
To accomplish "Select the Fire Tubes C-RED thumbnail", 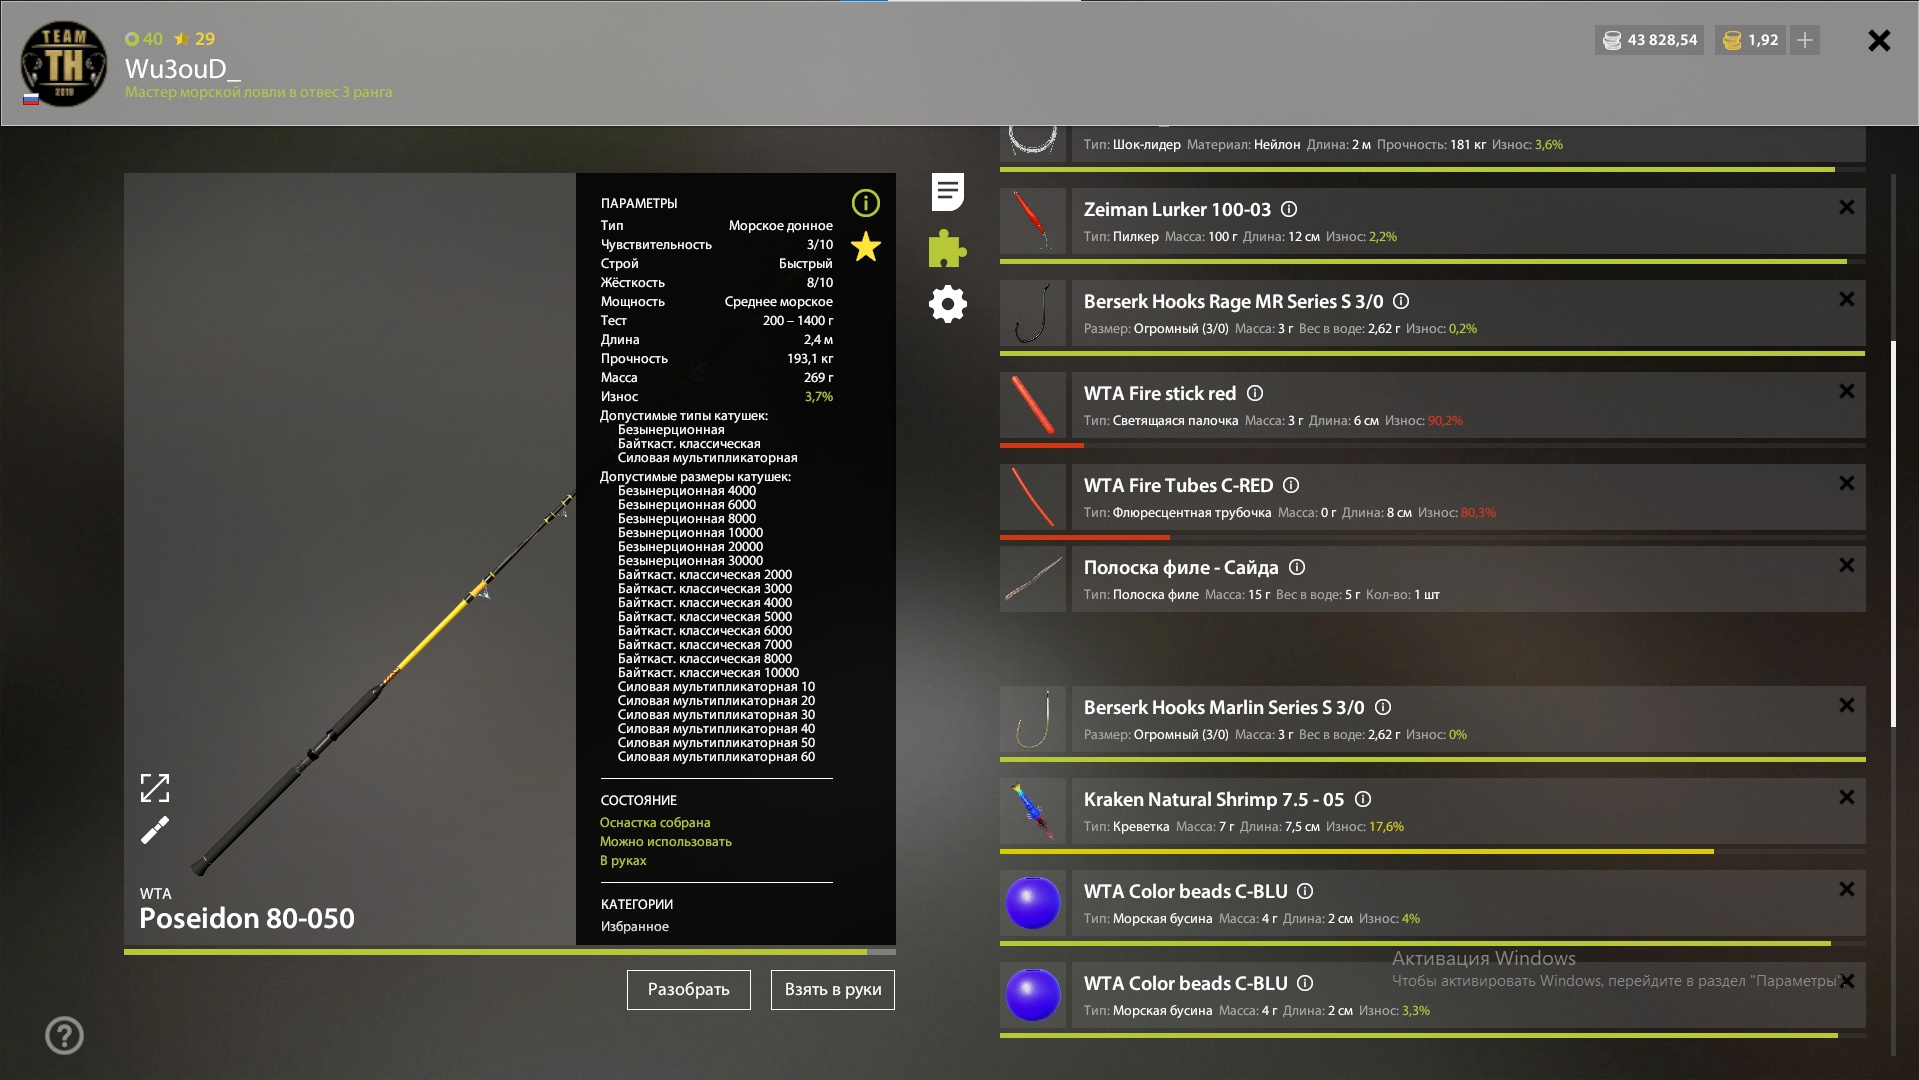I will tap(1033, 497).
